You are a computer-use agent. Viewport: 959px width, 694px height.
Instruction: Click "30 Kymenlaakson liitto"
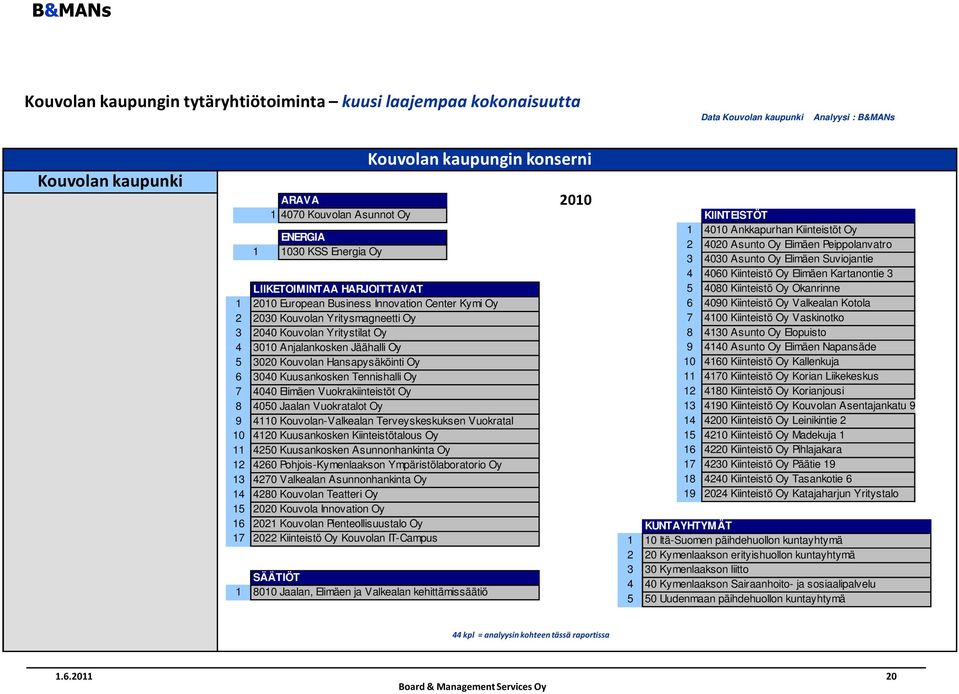pyautogui.click(x=787, y=570)
